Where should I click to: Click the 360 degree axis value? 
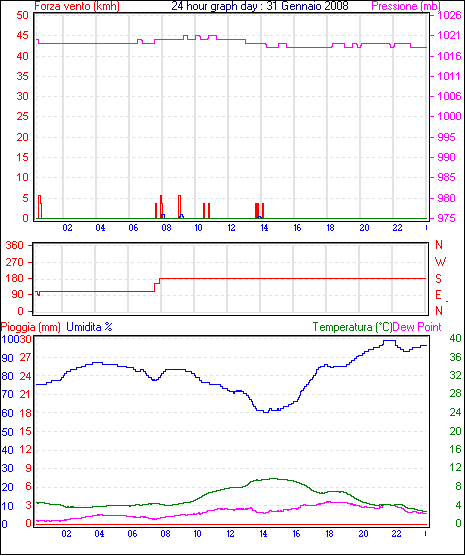pos(15,245)
